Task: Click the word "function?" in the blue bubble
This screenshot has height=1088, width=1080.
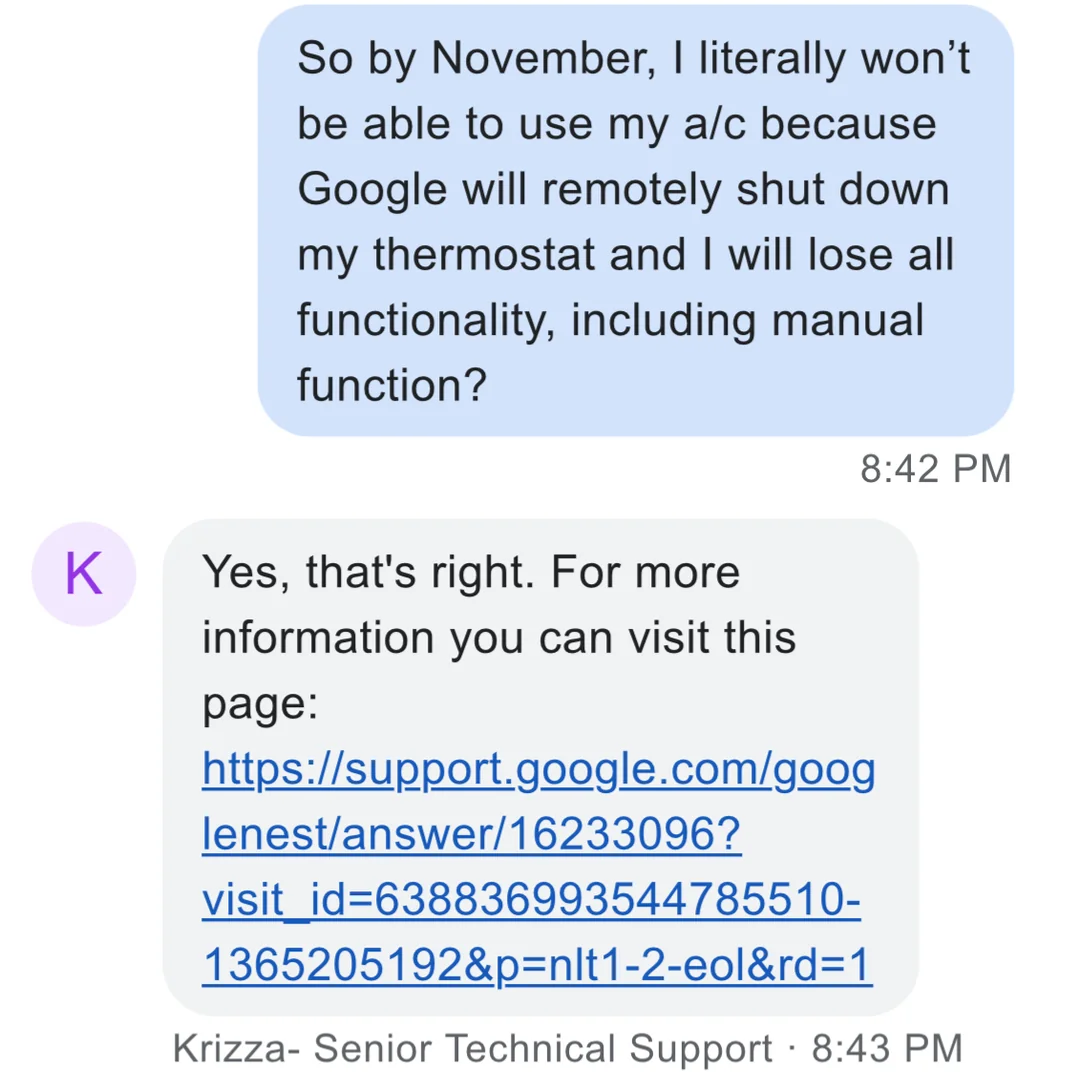Action: click(x=391, y=385)
